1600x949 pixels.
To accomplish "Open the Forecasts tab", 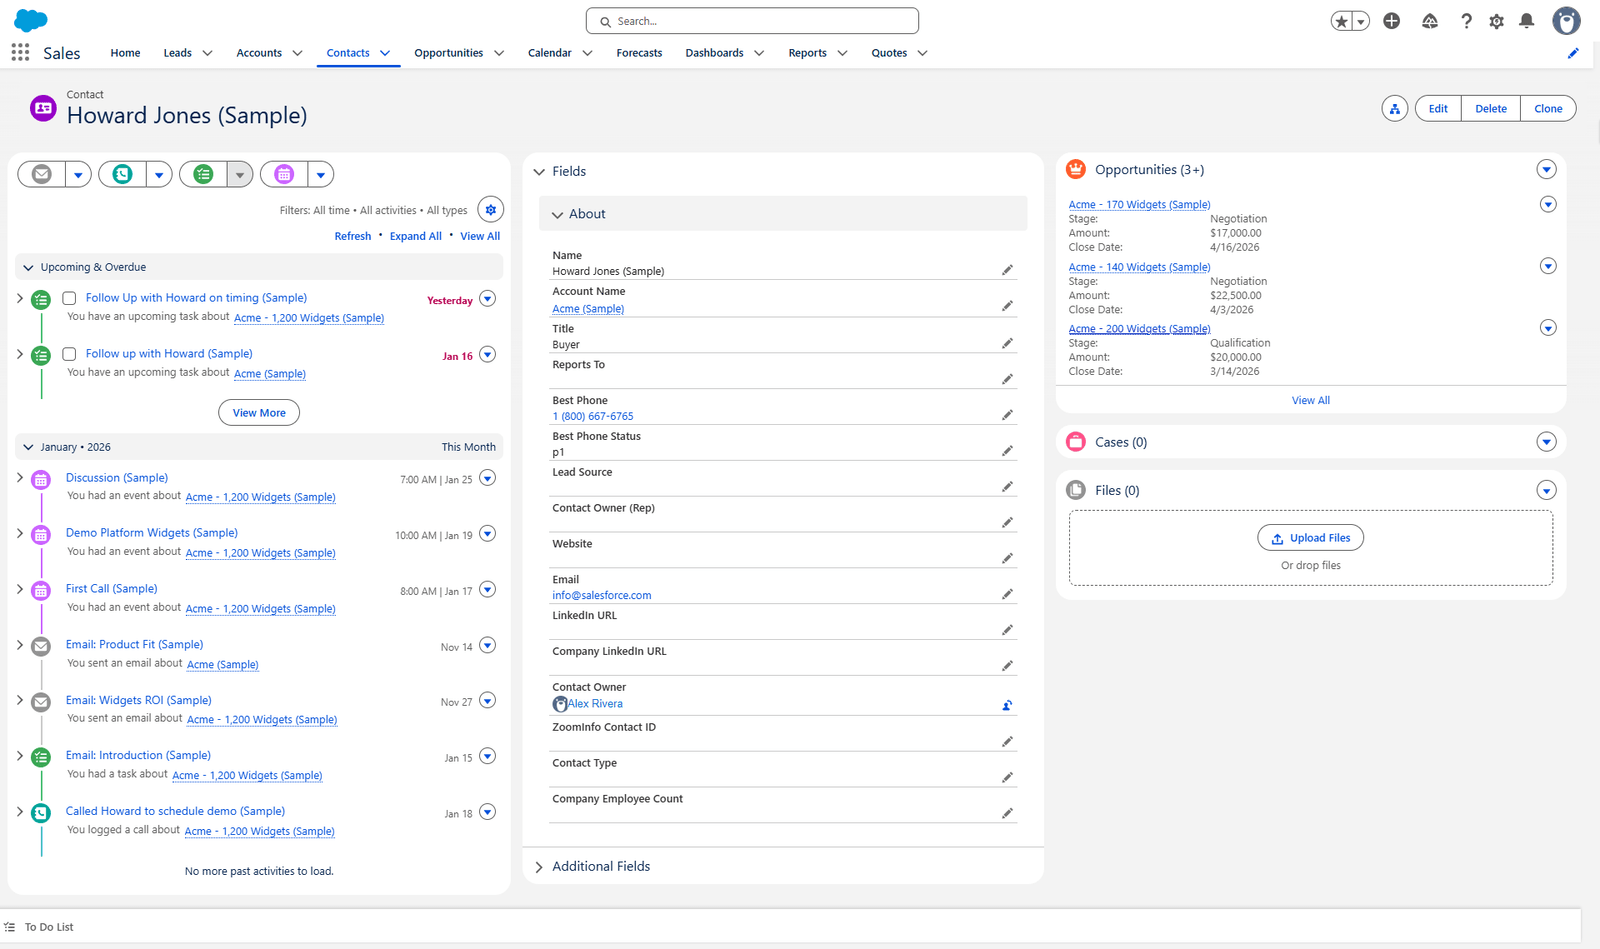I will click(x=639, y=53).
